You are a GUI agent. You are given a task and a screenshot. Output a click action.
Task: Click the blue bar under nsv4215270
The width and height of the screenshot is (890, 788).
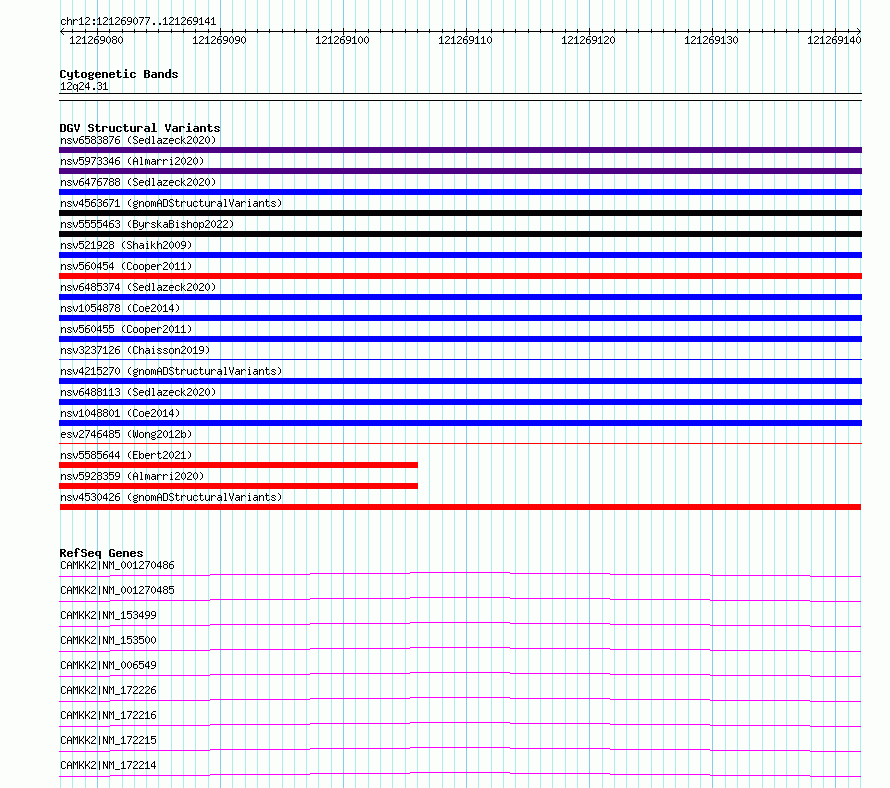[460, 381]
